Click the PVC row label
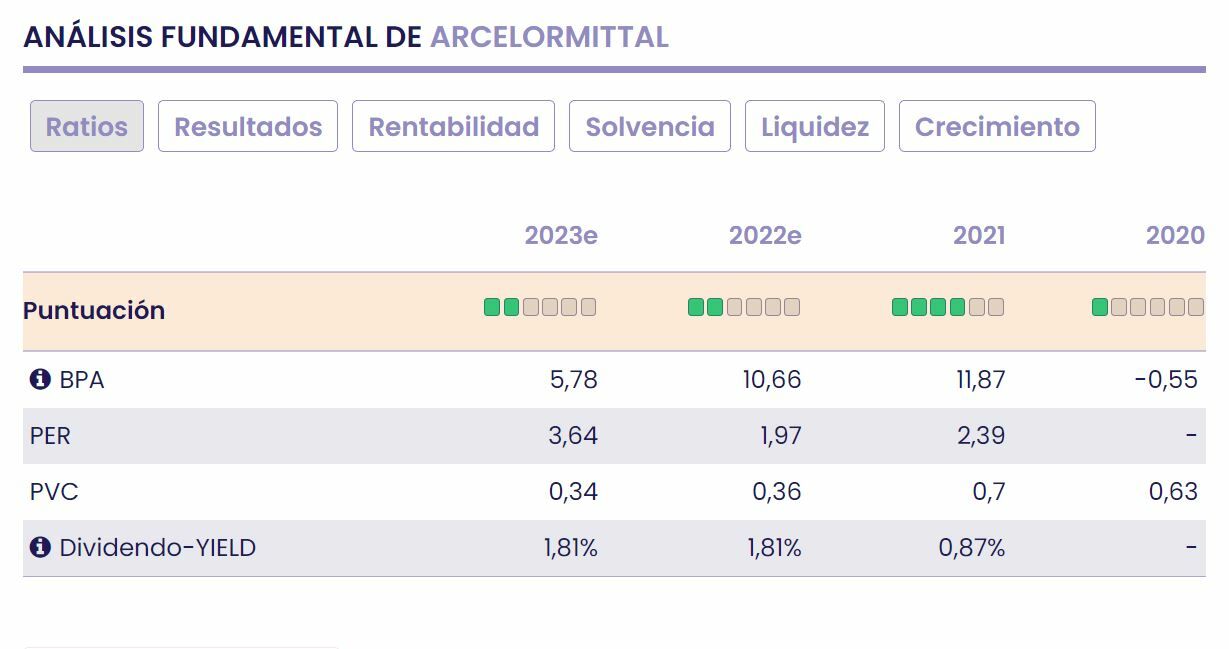This screenshot has height=649, width=1229. click(54, 492)
